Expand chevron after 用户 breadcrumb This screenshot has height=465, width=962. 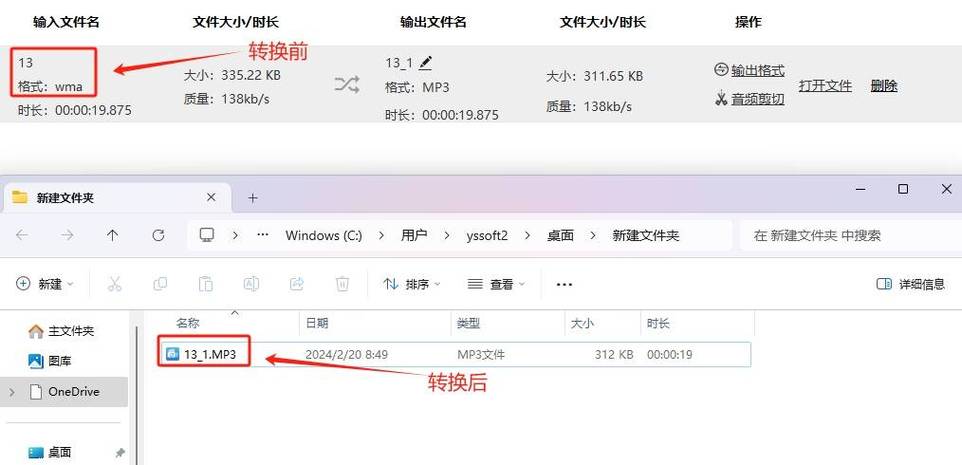[447, 236]
